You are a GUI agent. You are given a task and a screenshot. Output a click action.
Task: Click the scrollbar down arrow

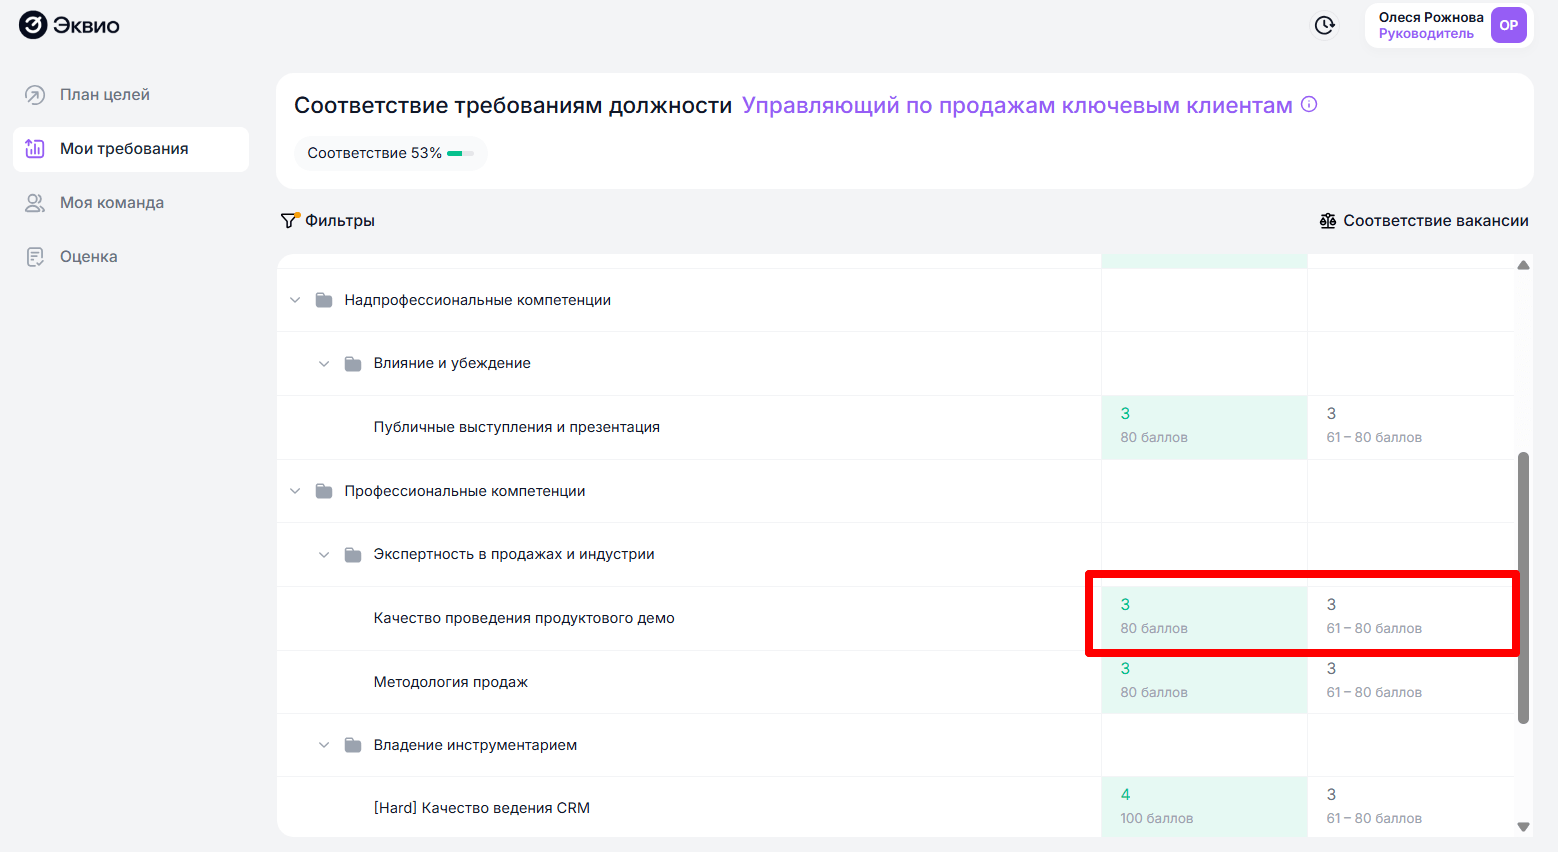pyautogui.click(x=1523, y=826)
